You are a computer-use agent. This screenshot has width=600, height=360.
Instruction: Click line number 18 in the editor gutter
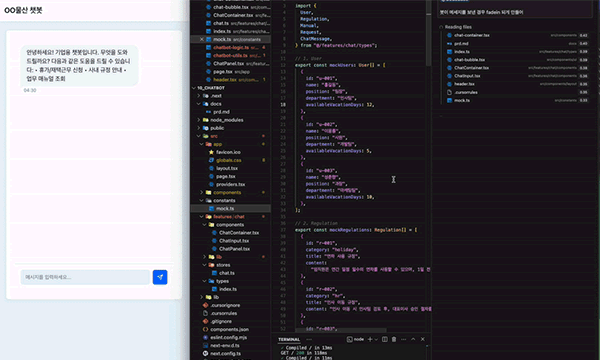(x=283, y=104)
